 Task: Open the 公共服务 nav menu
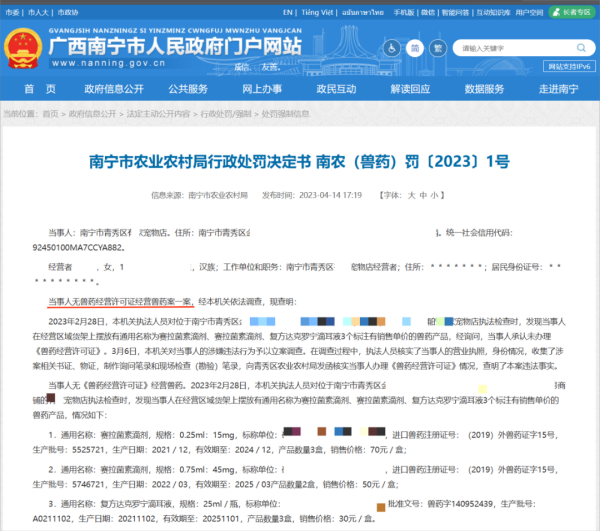click(188, 89)
